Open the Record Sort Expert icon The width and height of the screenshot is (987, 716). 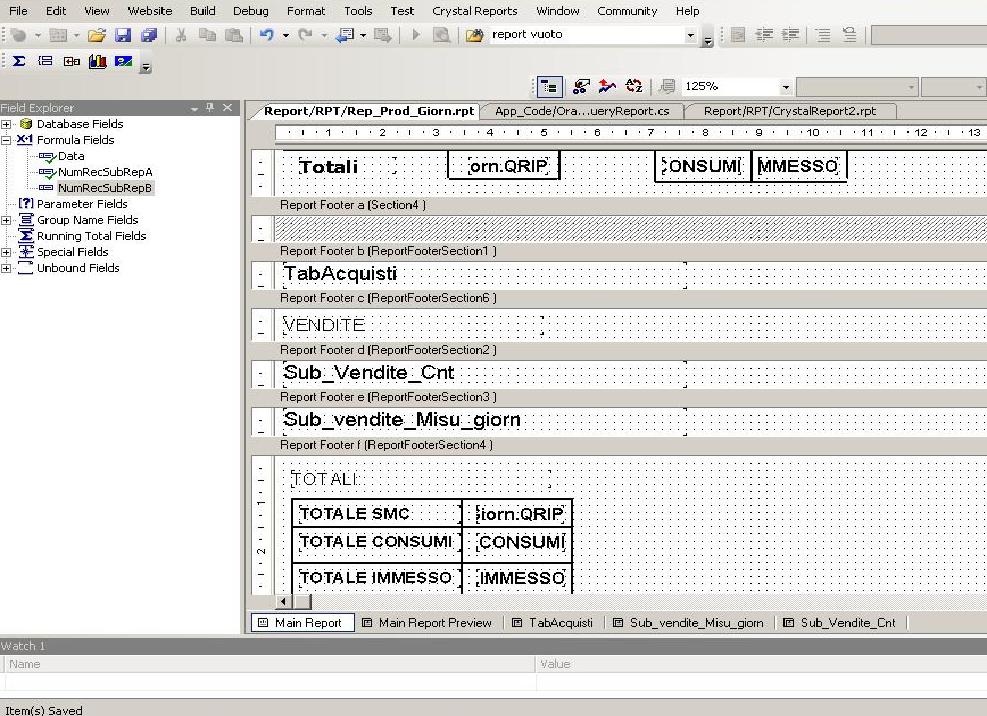point(633,86)
